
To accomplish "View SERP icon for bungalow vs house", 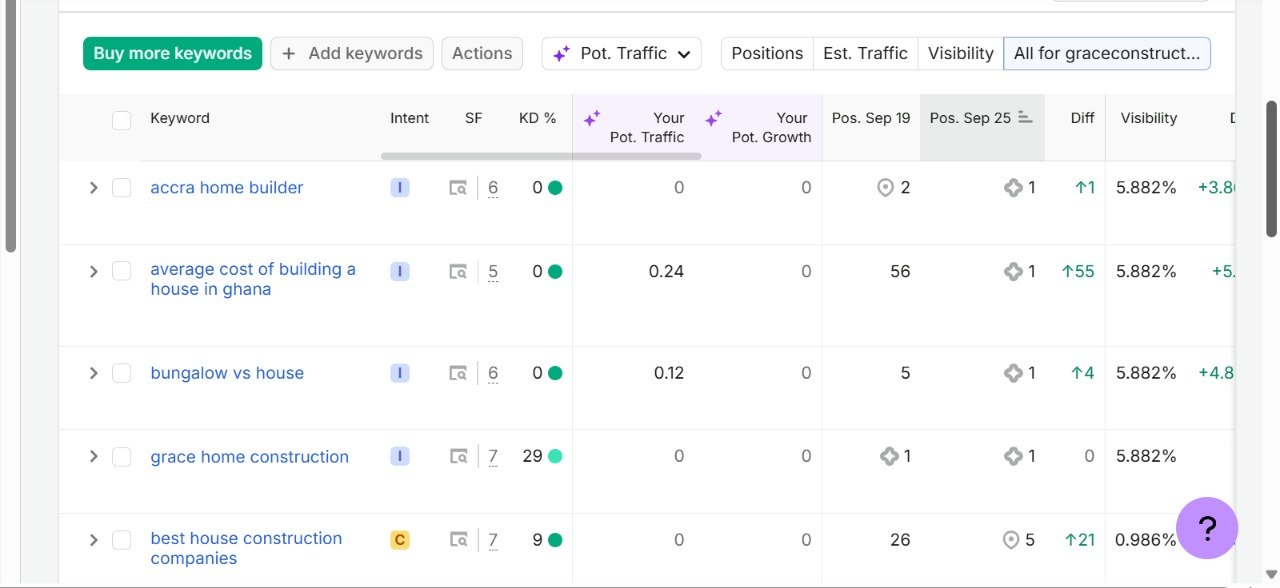I will pyautogui.click(x=458, y=373).
